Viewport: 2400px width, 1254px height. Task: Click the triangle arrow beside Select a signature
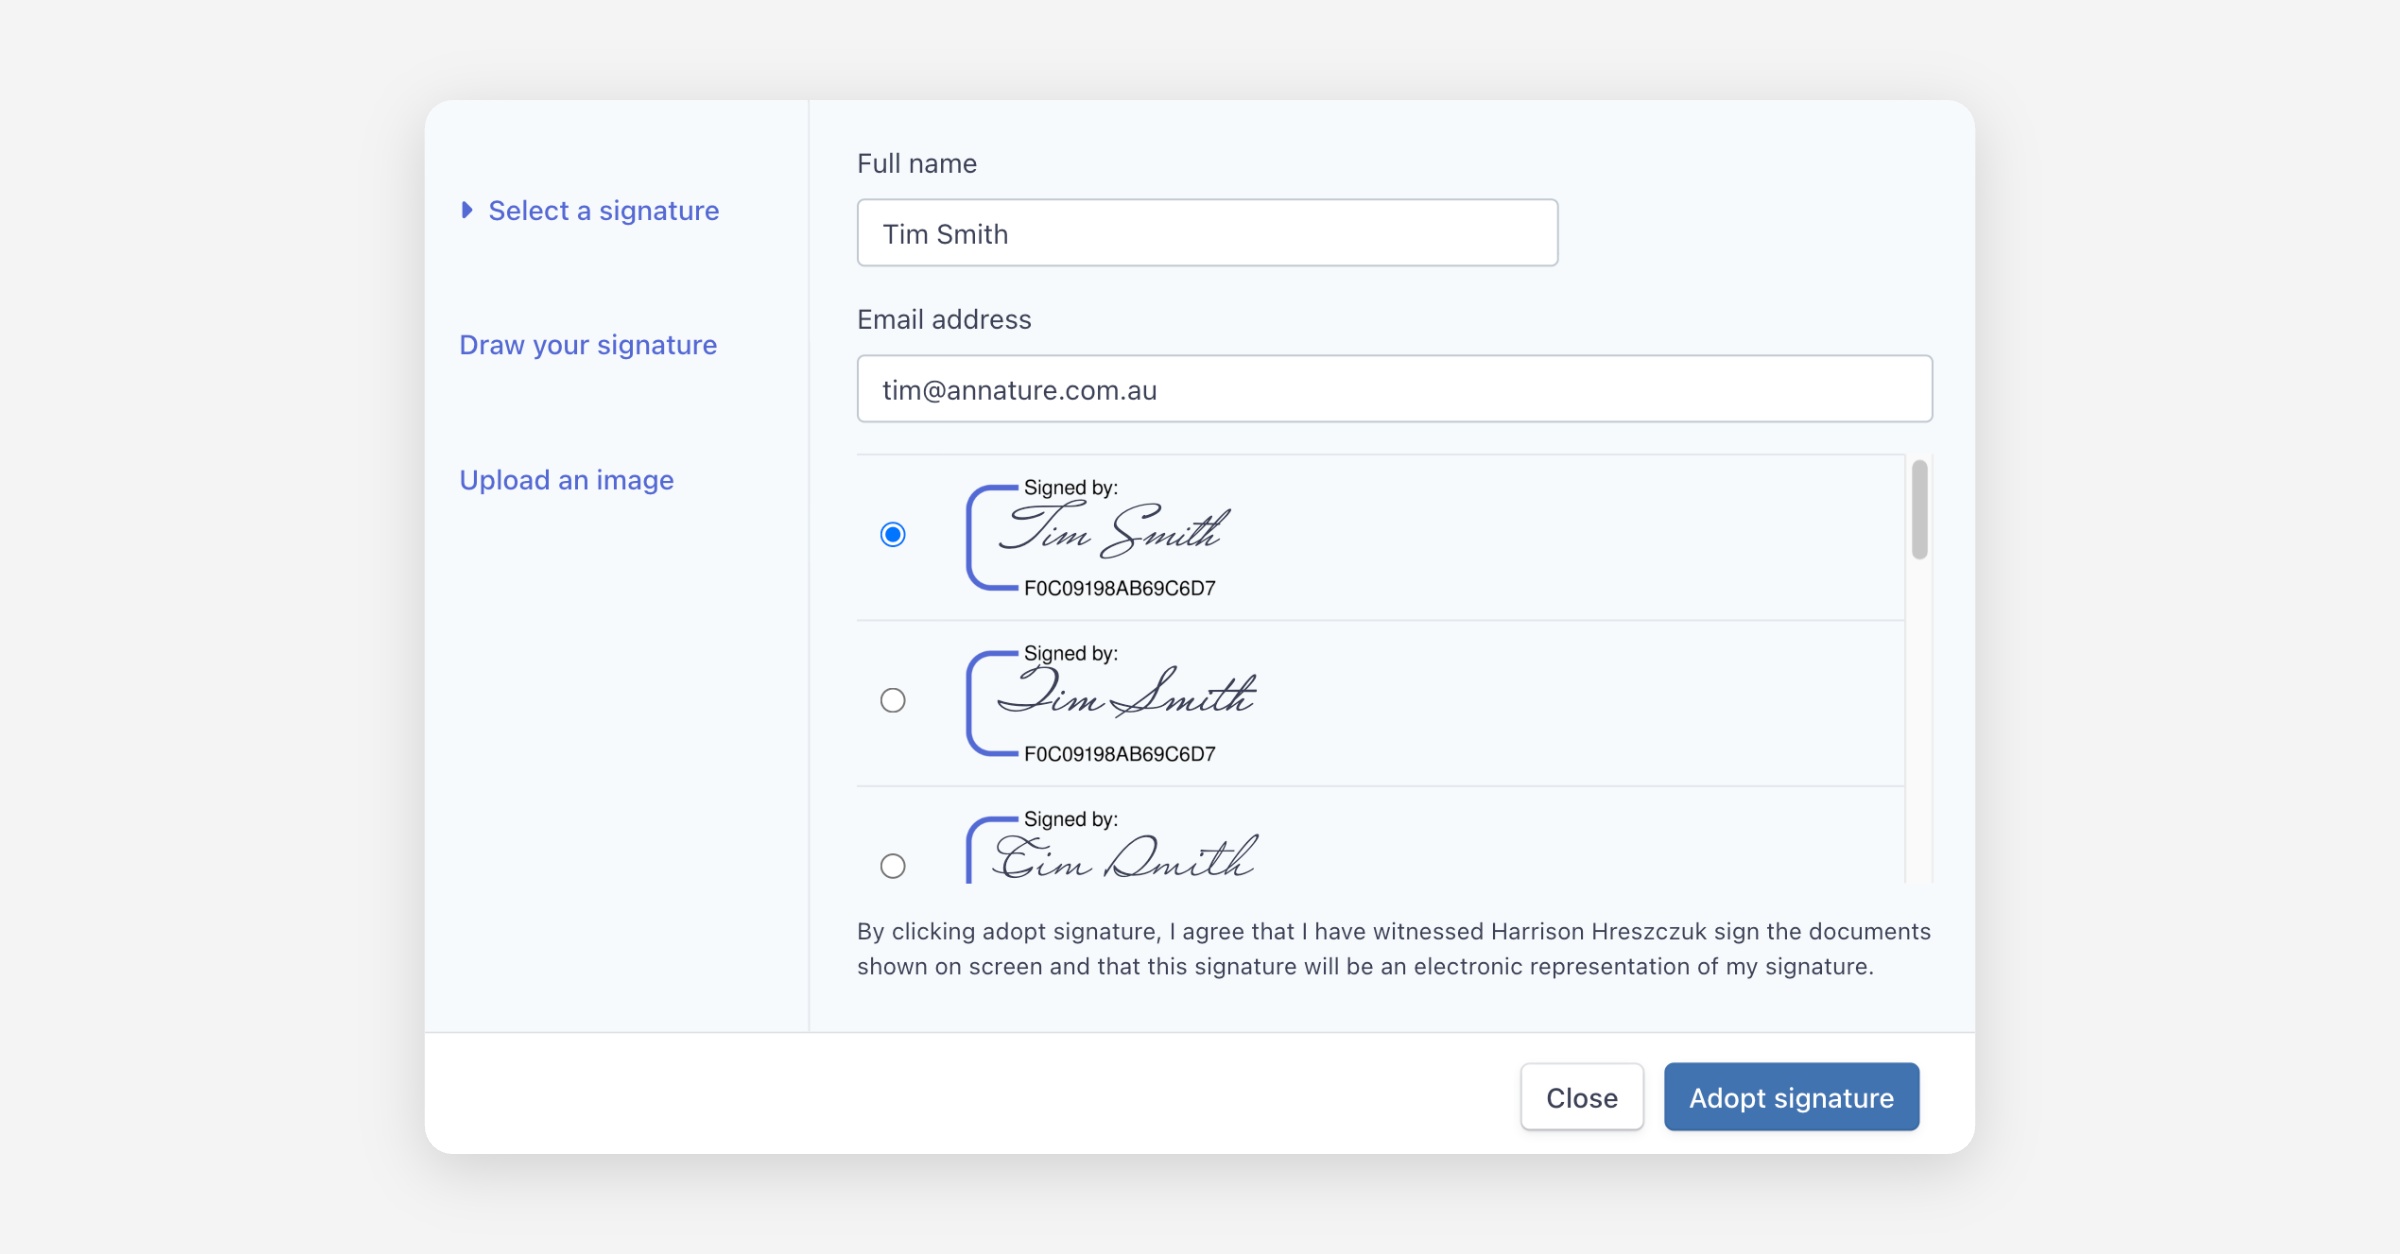466,210
